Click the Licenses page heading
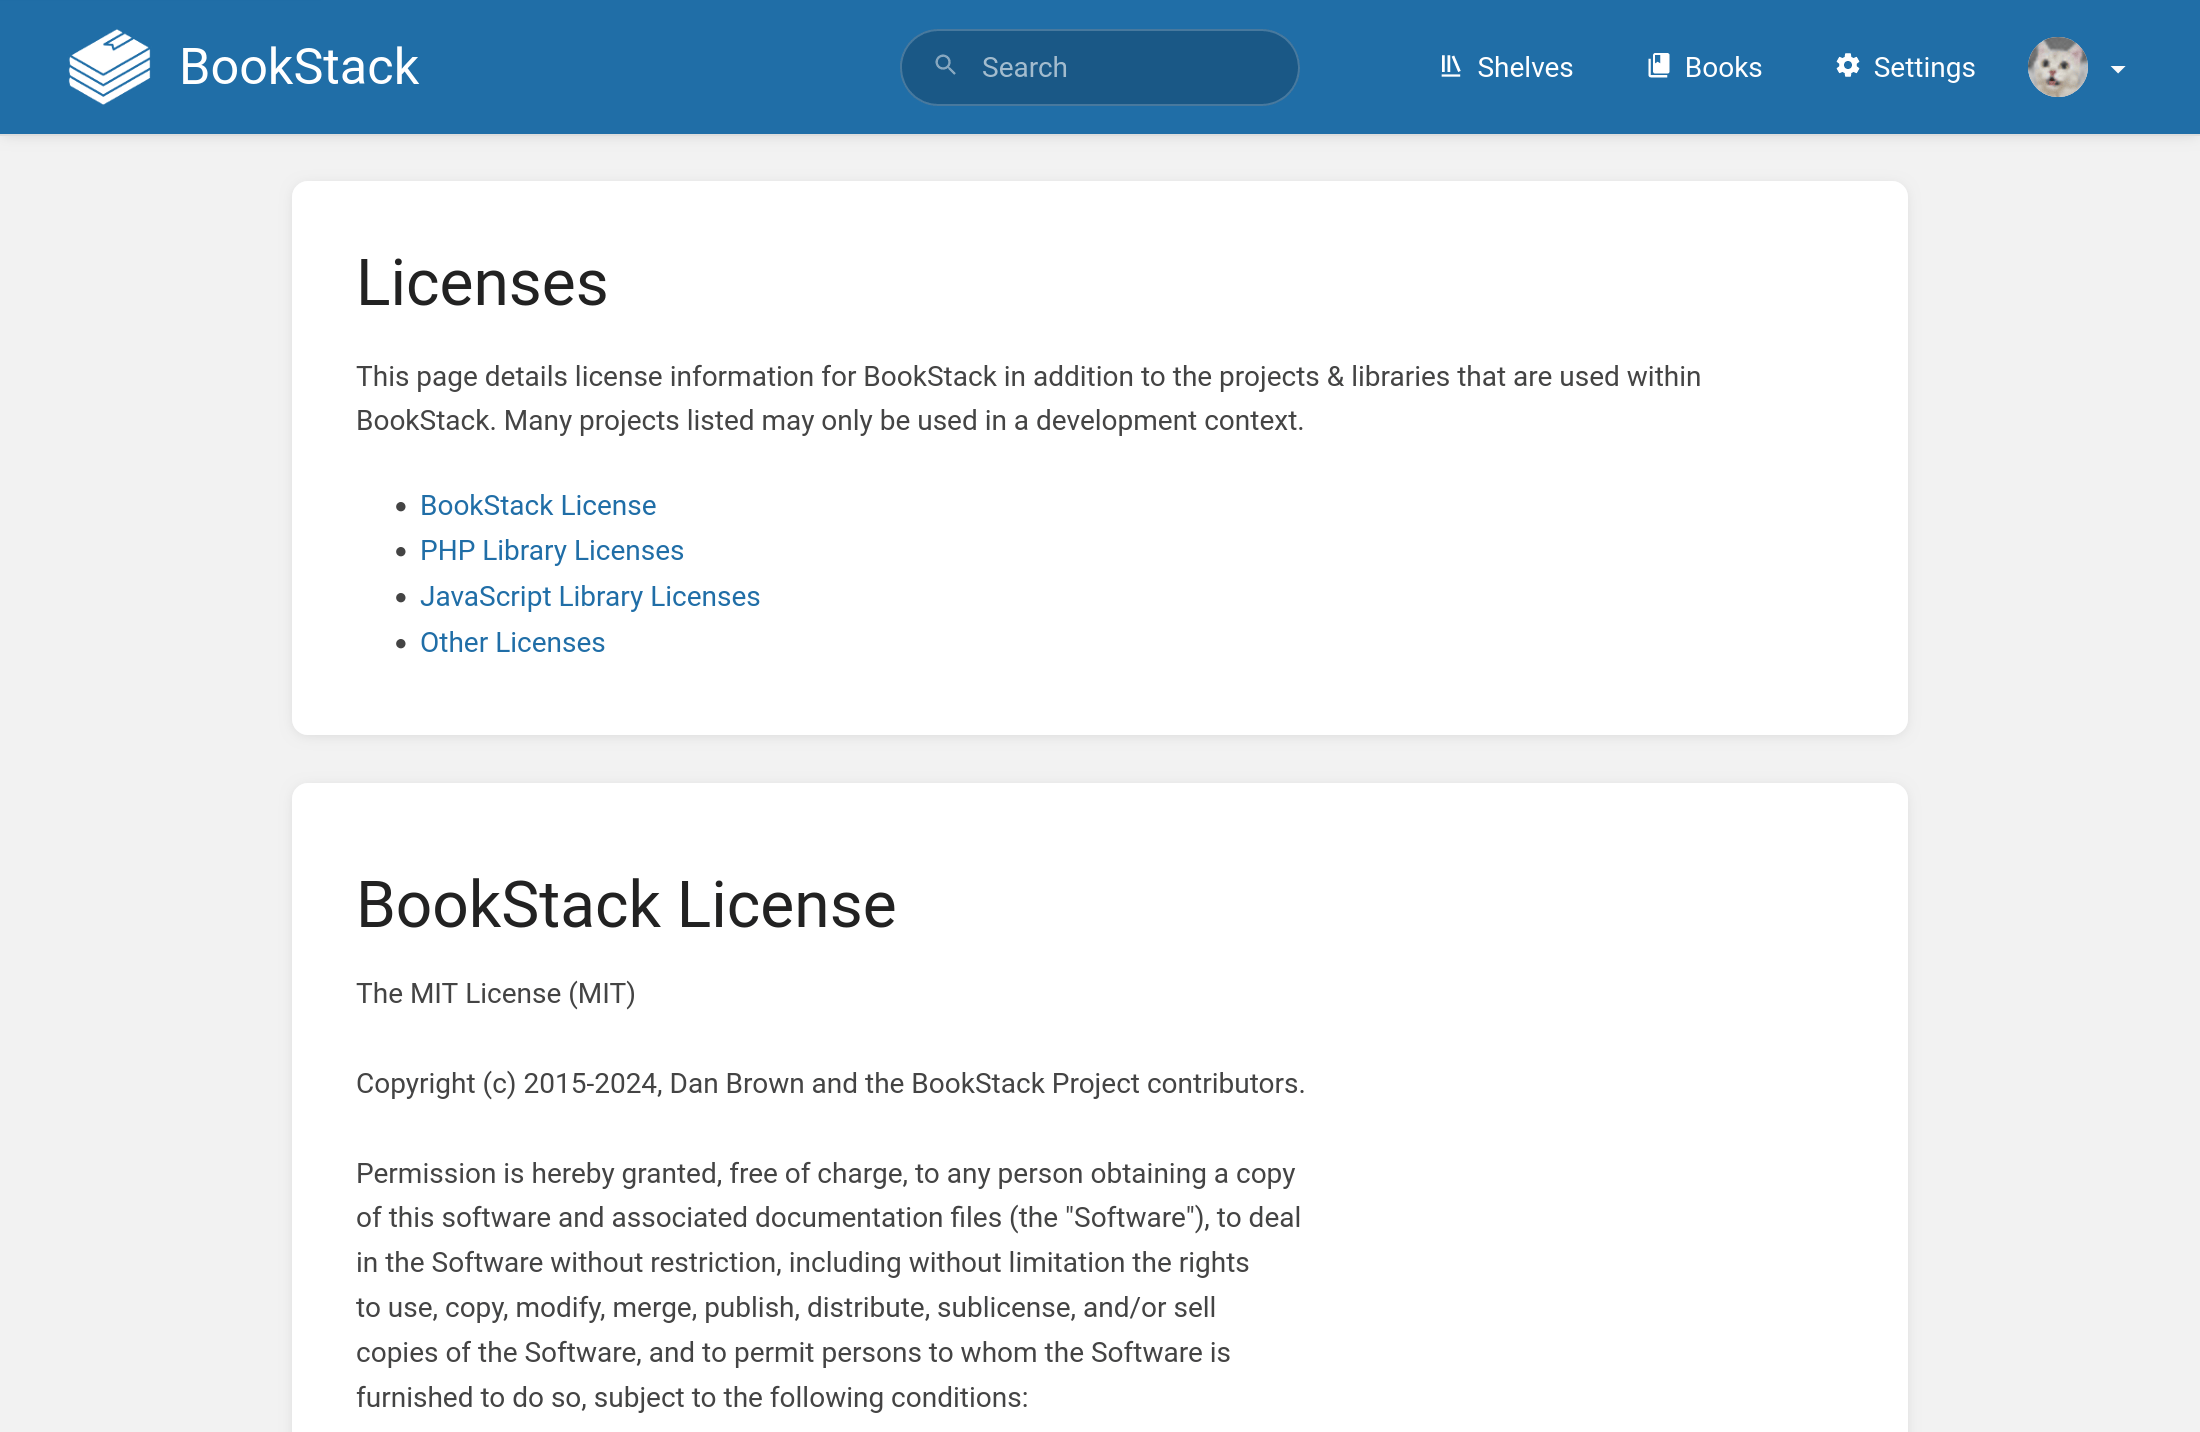This screenshot has height=1432, width=2200. 482,283
